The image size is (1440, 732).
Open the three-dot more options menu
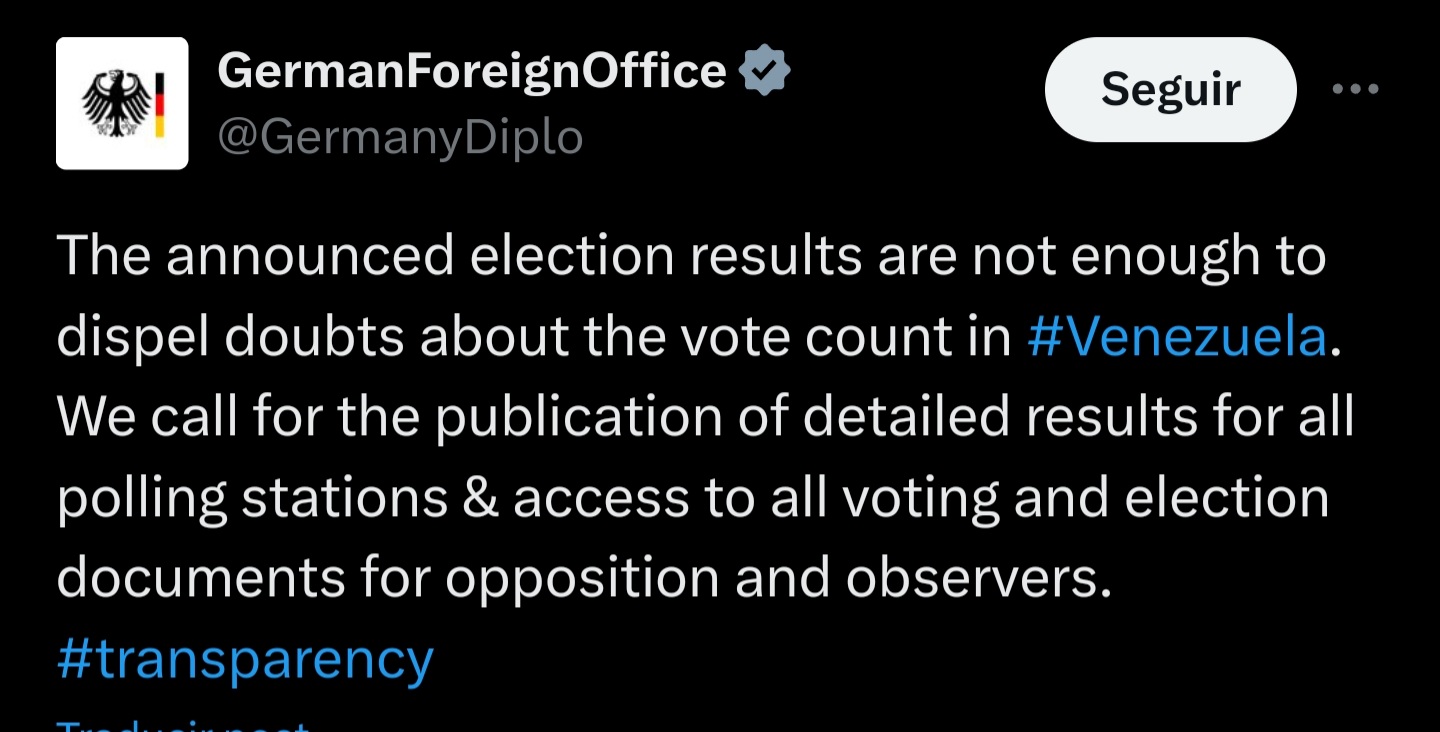pyautogui.click(x=1355, y=90)
